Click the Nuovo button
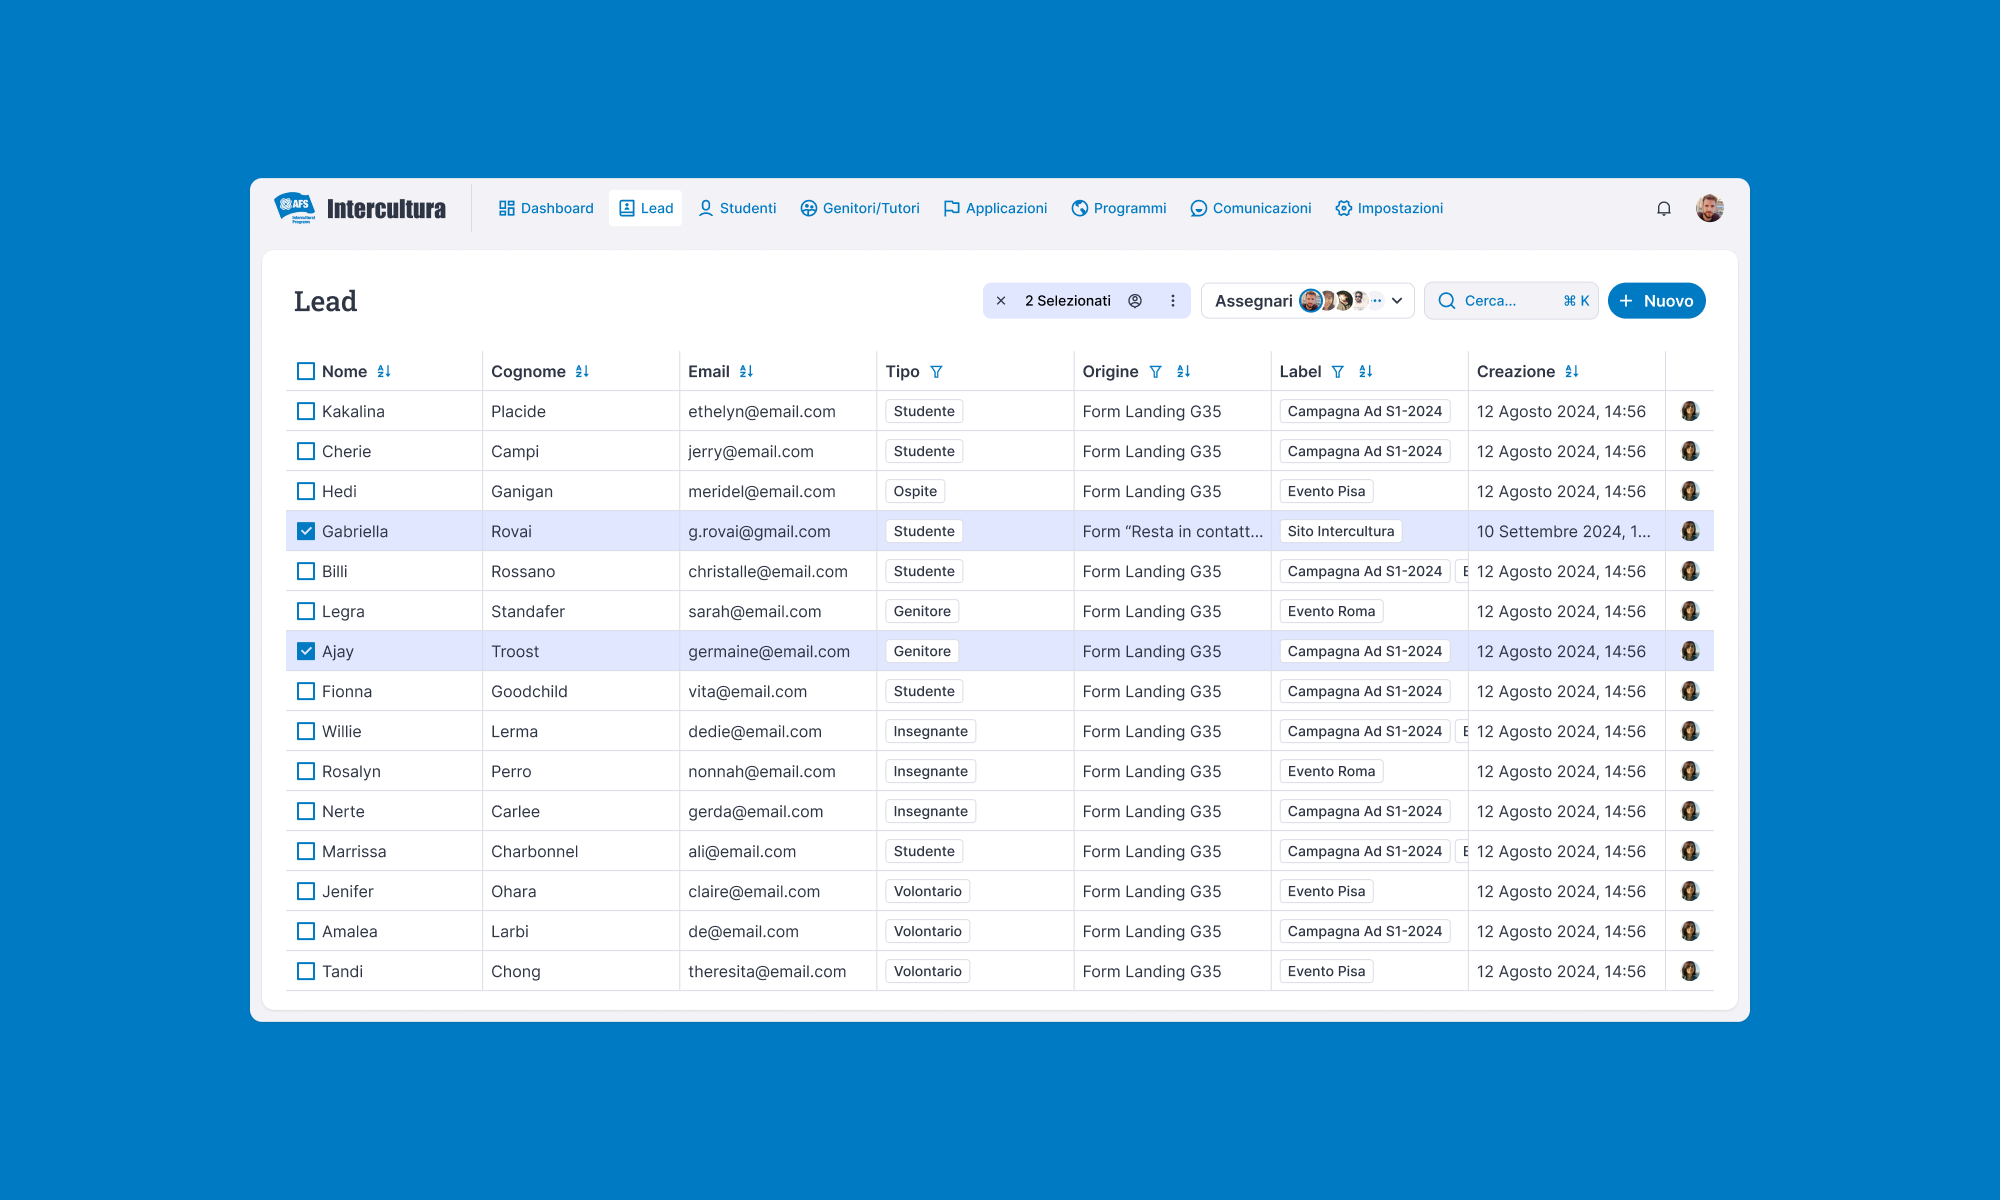This screenshot has width=2000, height=1200. pyautogui.click(x=1656, y=301)
